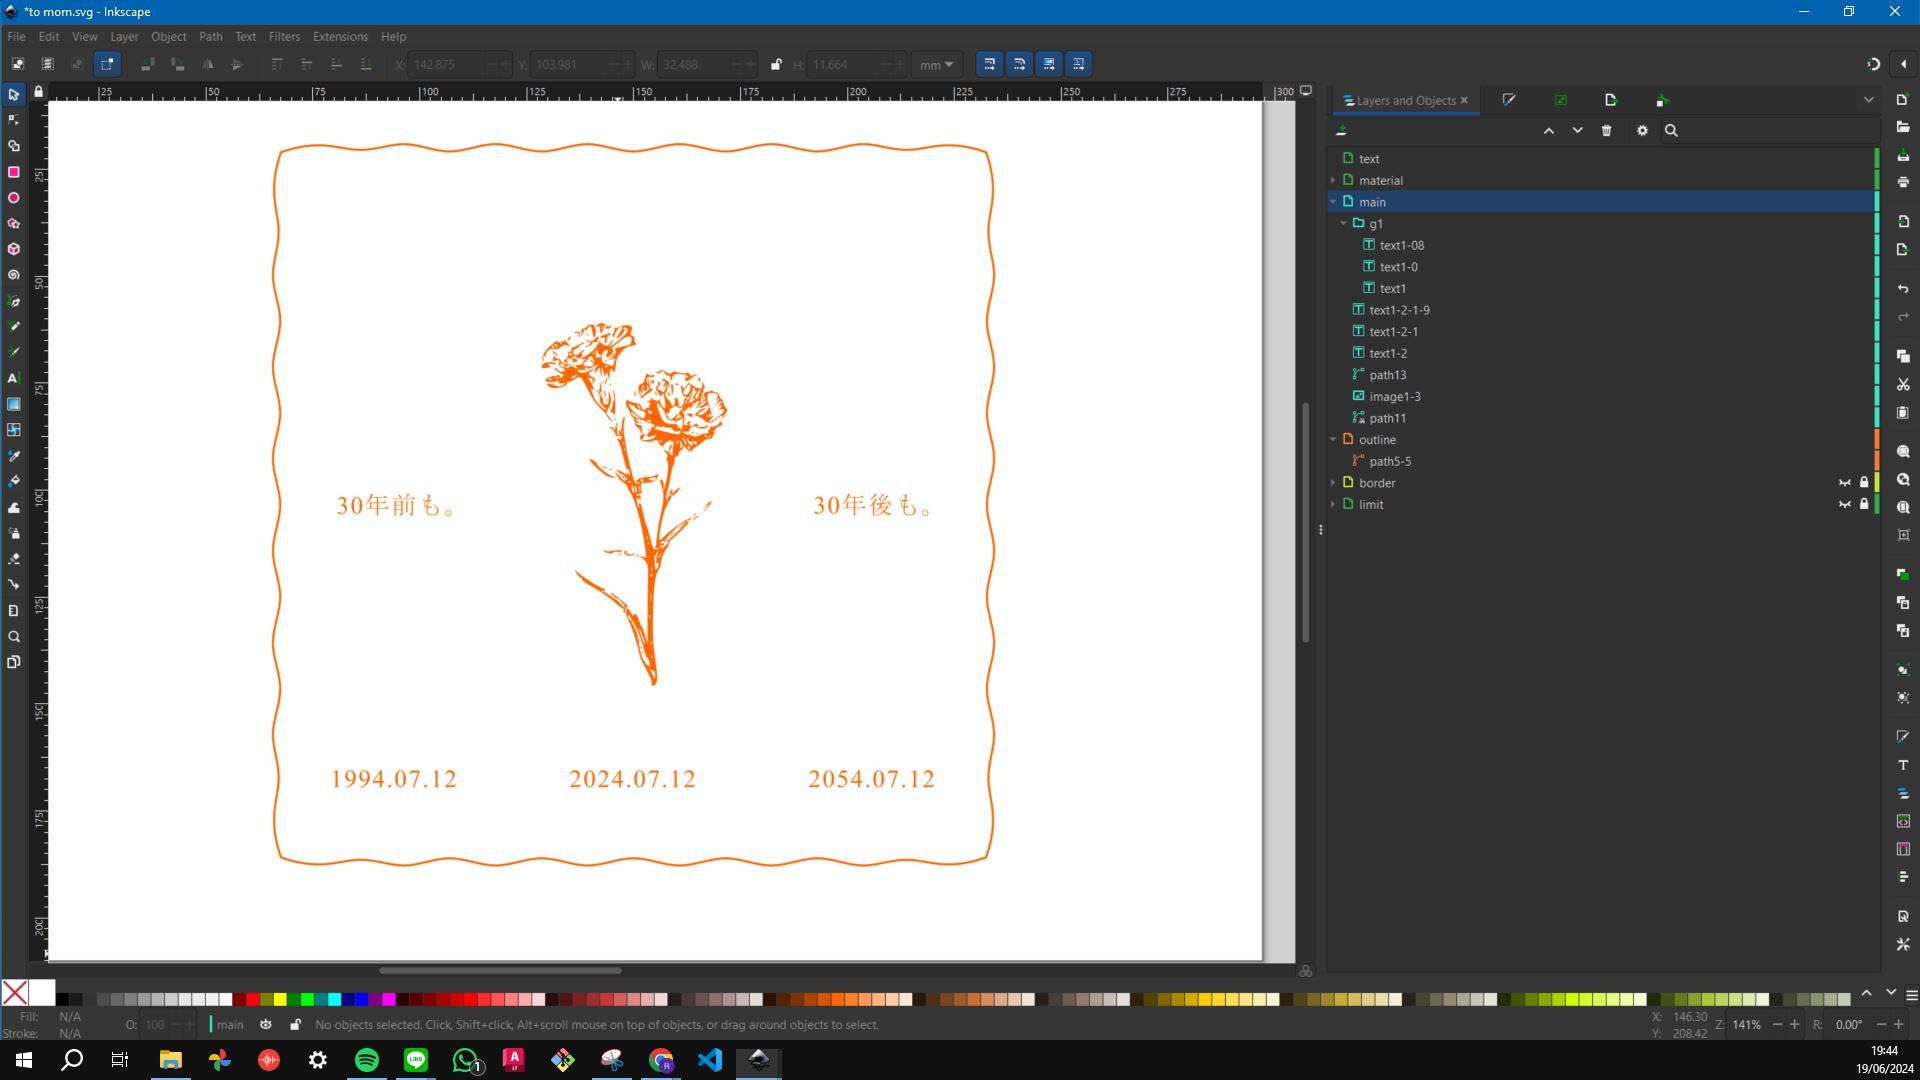Viewport: 1920px width, 1080px height.
Task: Toggle scaling rounded rectangle corners
Action: coord(1019,64)
